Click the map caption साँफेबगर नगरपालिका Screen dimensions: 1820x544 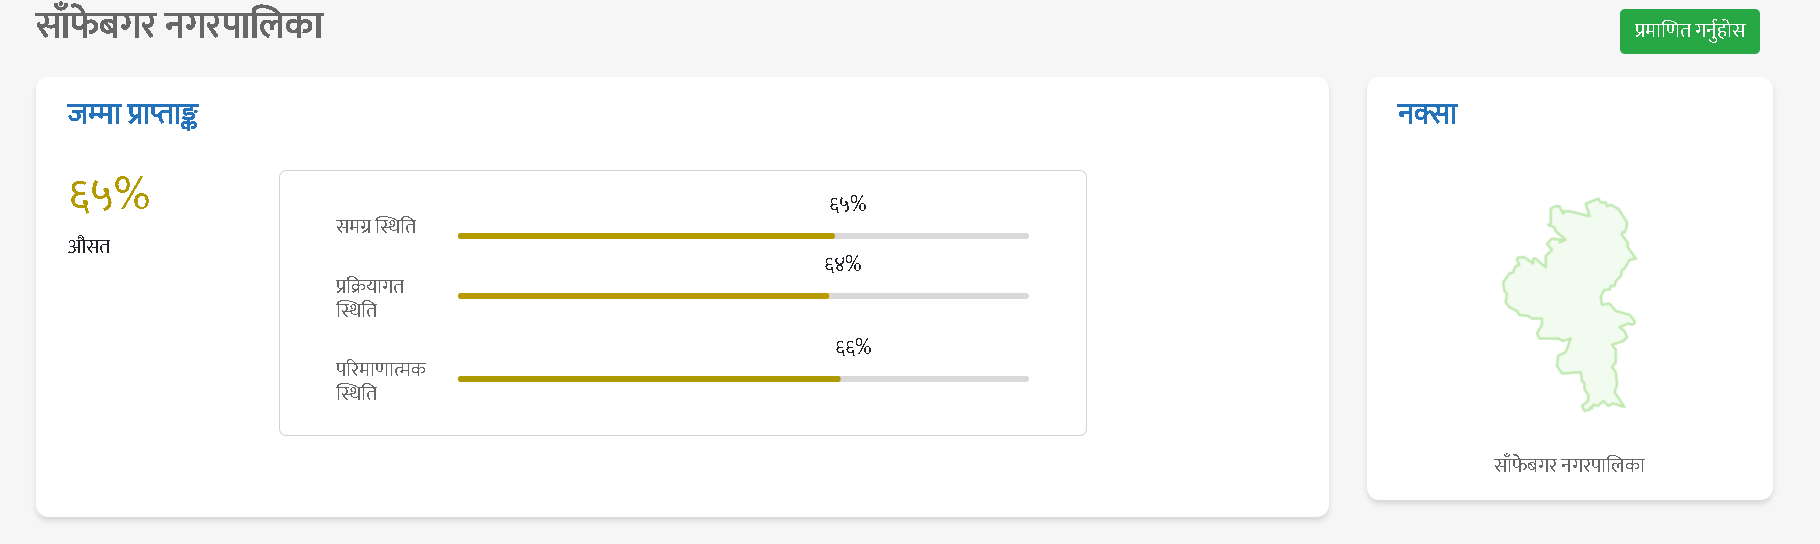coord(1569,465)
